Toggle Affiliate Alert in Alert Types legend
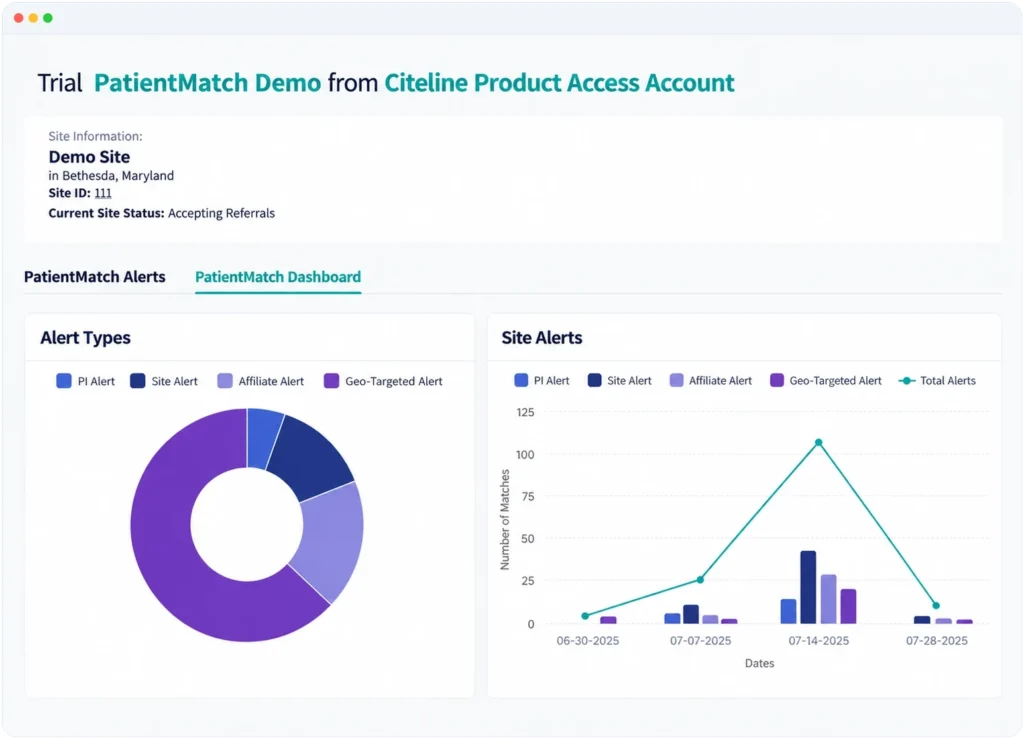Screen dimensions: 1024x739 261,381
